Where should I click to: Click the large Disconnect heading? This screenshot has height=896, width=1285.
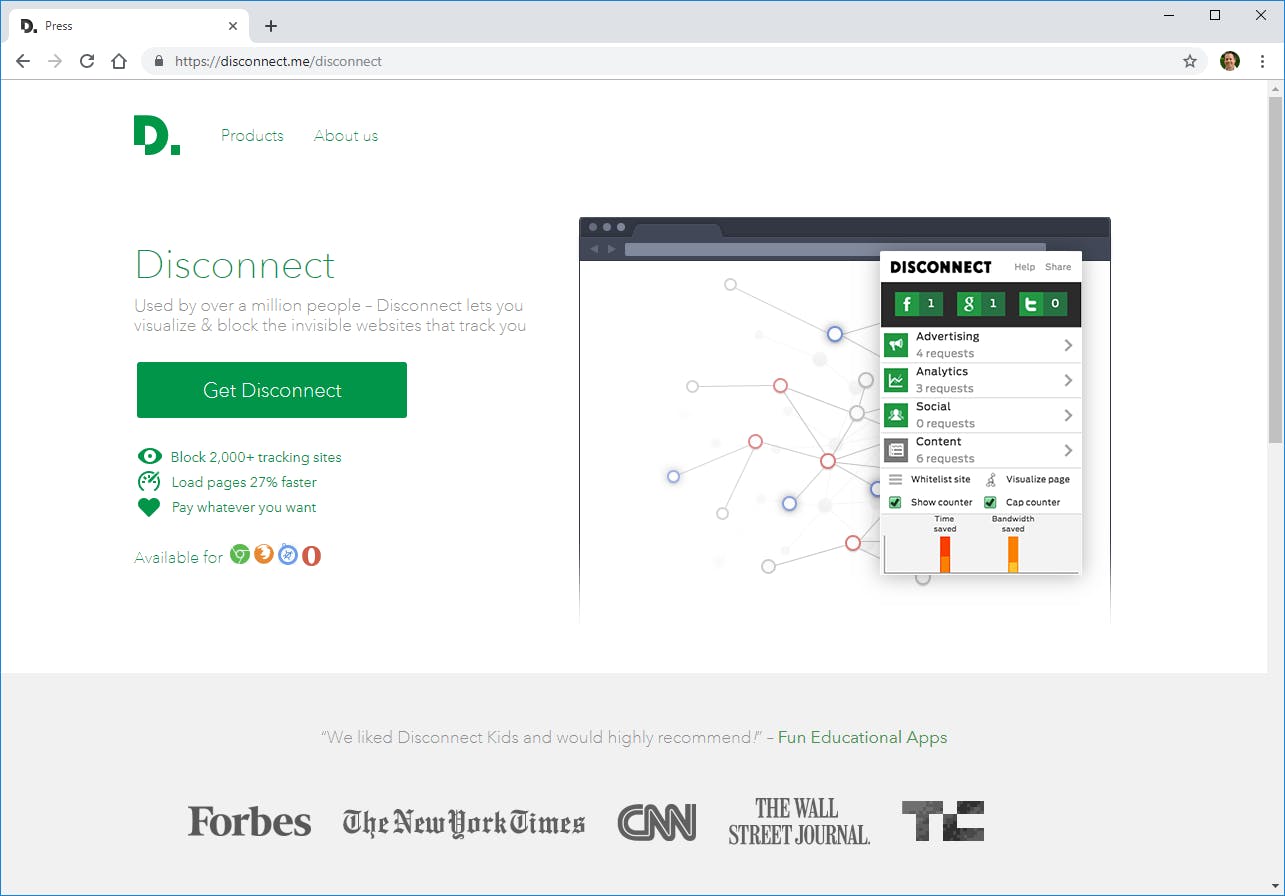click(x=235, y=265)
